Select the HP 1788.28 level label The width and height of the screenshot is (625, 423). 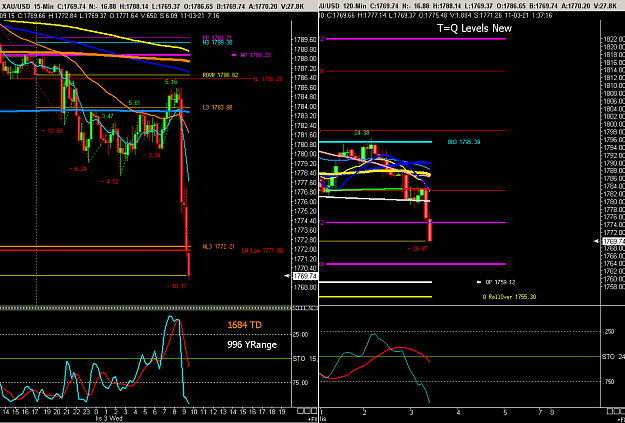[x=257, y=55]
